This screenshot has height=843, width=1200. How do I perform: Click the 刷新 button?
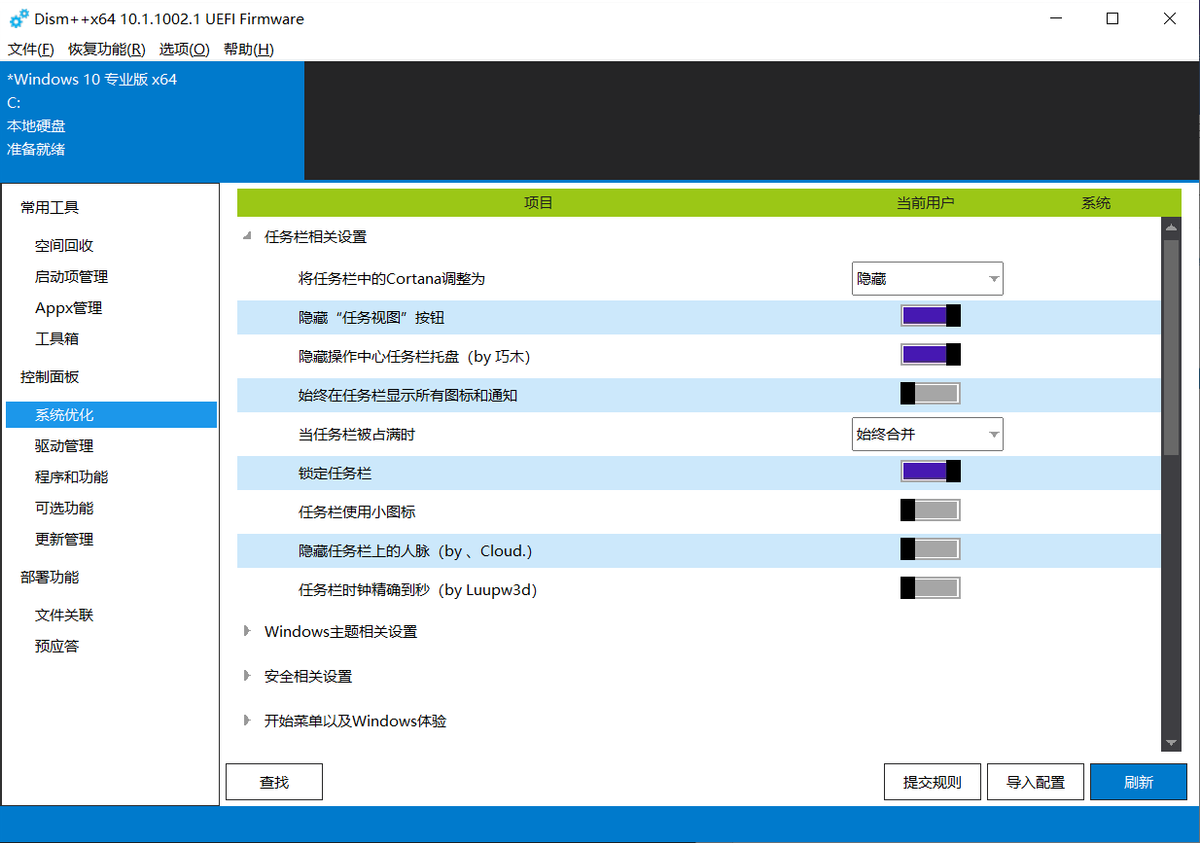(1138, 782)
